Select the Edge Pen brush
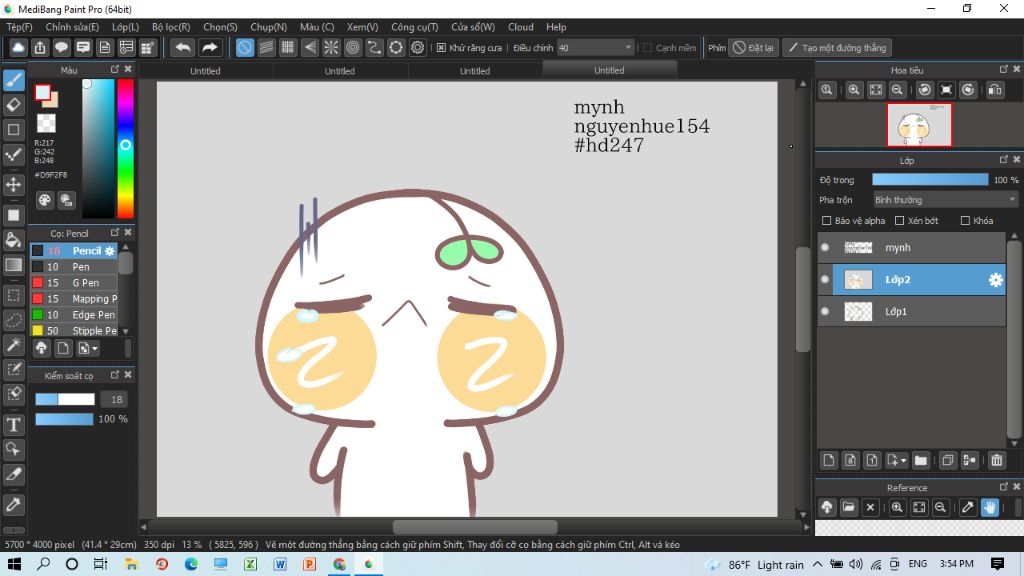Screen dimensions: 1024x576 [x=74, y=315]
